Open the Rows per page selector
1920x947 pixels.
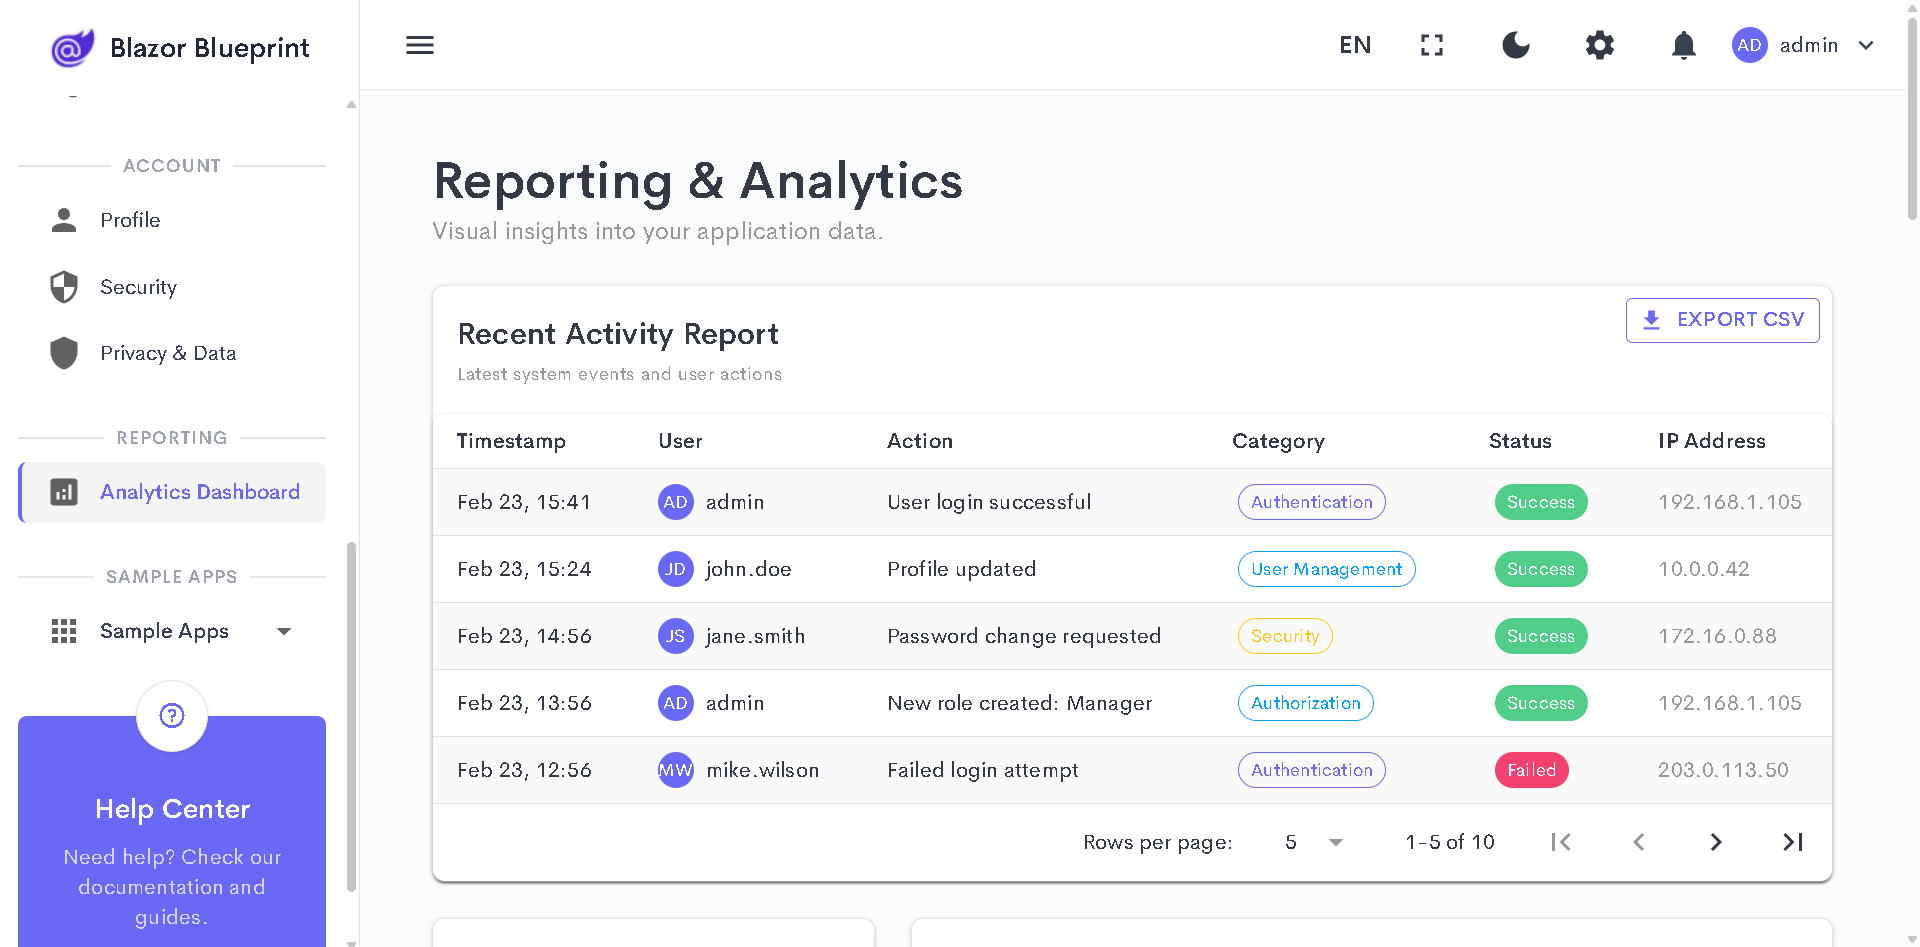tap(1313, 842)
